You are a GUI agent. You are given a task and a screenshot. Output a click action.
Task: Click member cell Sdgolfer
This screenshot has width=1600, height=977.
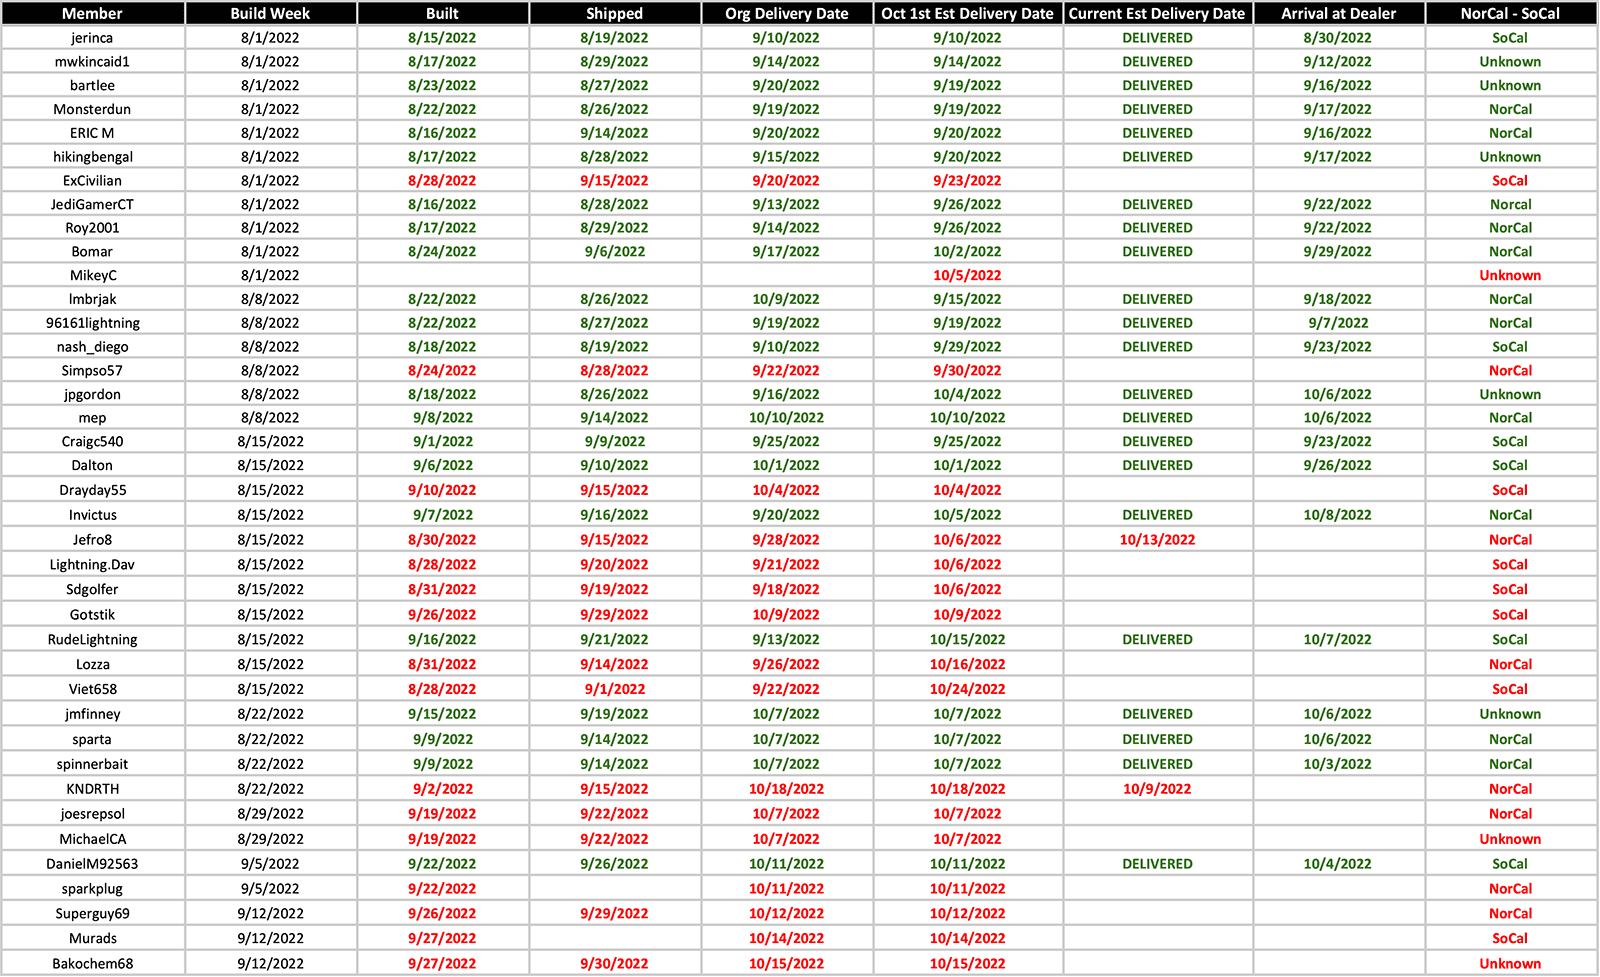pos(93,590)
